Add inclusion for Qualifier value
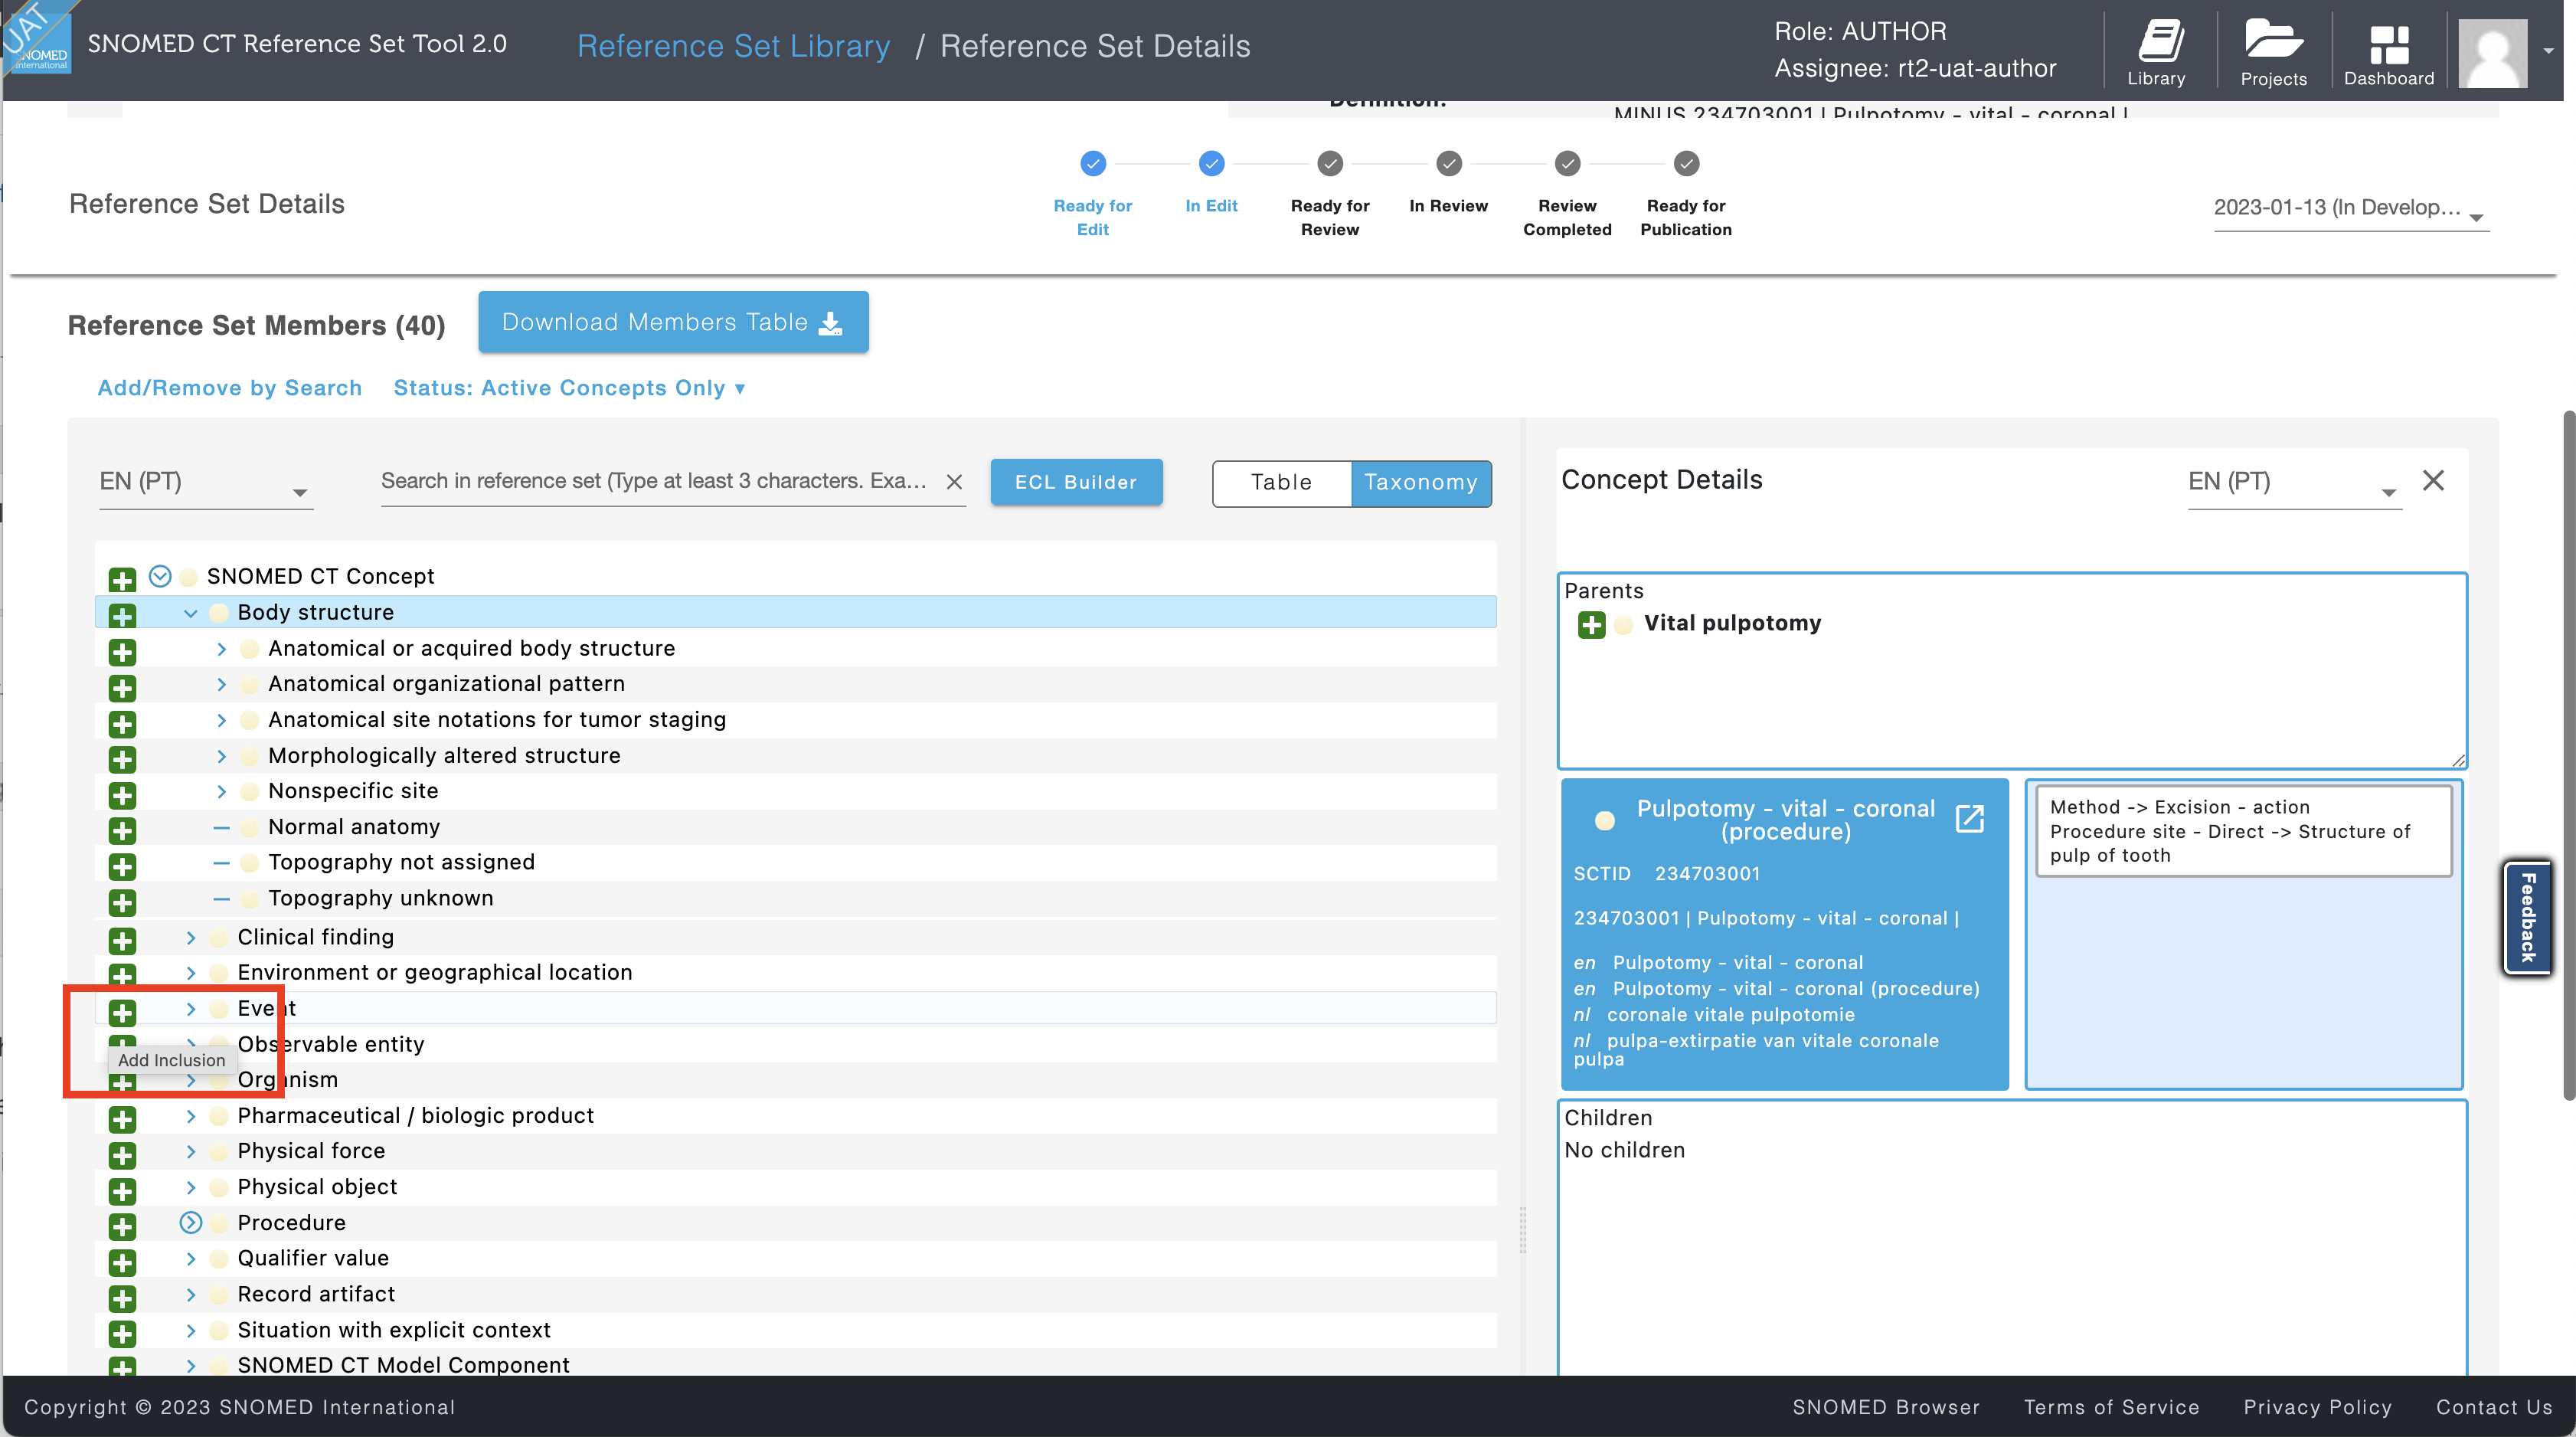2576x1437 pixels. point(122,1262)
